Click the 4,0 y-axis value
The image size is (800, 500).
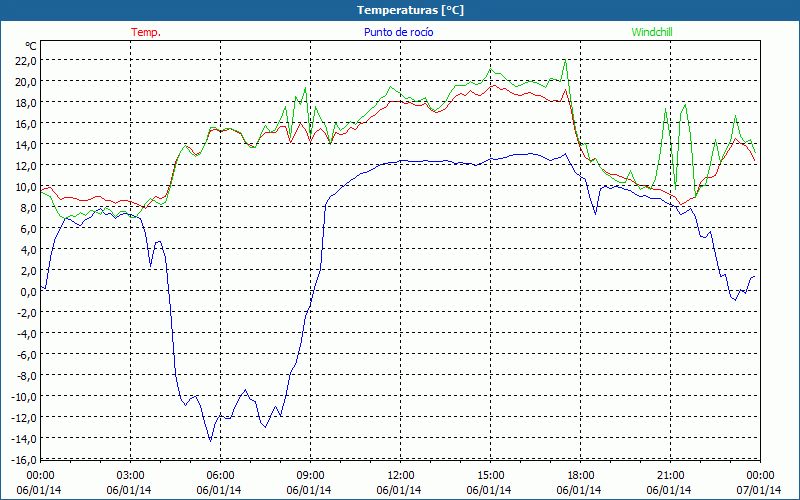point(30,249)
